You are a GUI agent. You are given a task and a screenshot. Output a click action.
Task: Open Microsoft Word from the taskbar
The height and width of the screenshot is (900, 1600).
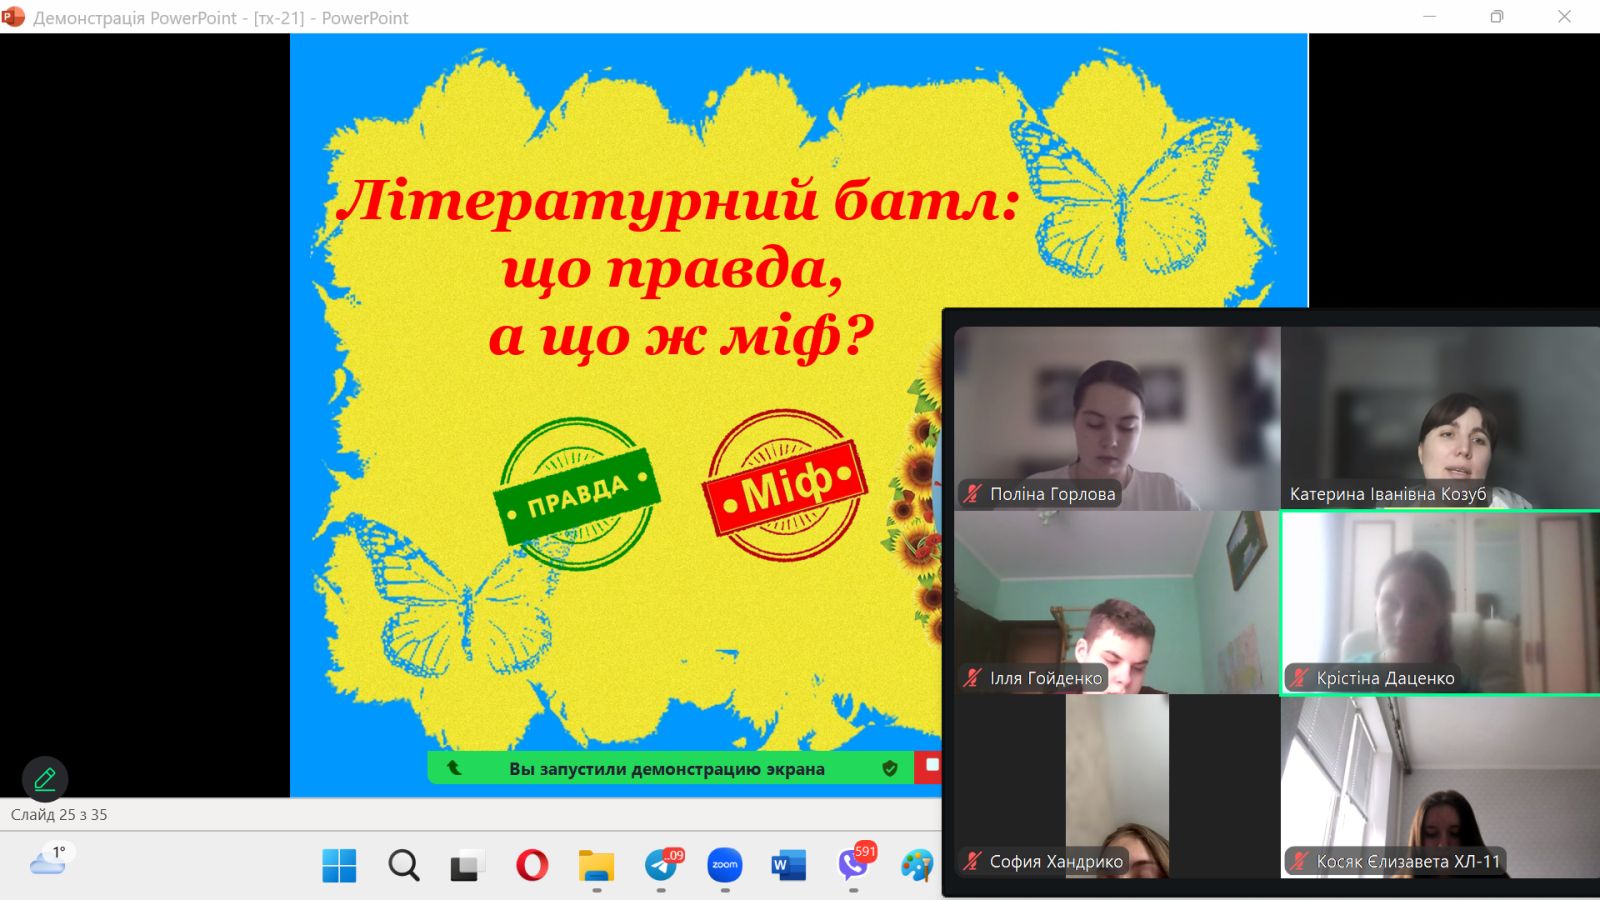788,865
